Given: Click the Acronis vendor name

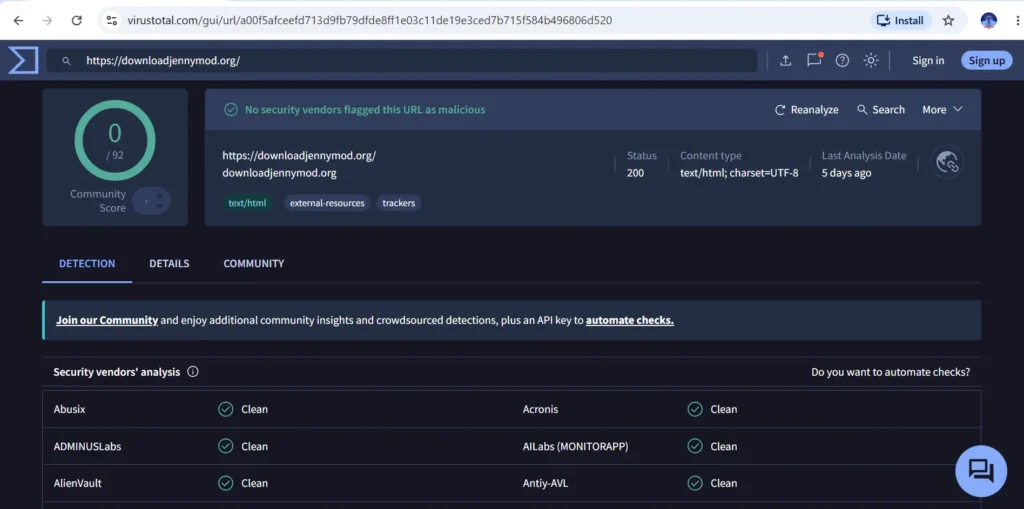Looking at the screenshot, I should click(541, 409).
